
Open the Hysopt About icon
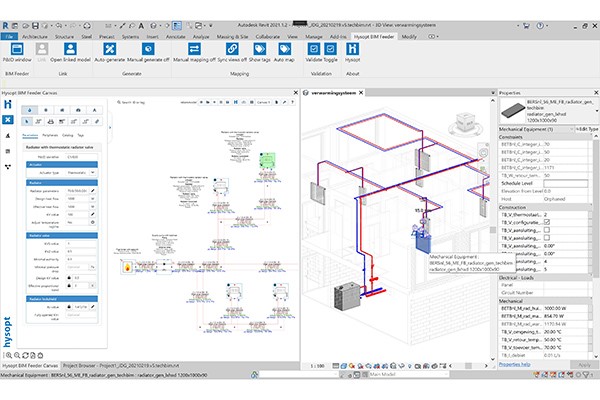click(352, 49)
